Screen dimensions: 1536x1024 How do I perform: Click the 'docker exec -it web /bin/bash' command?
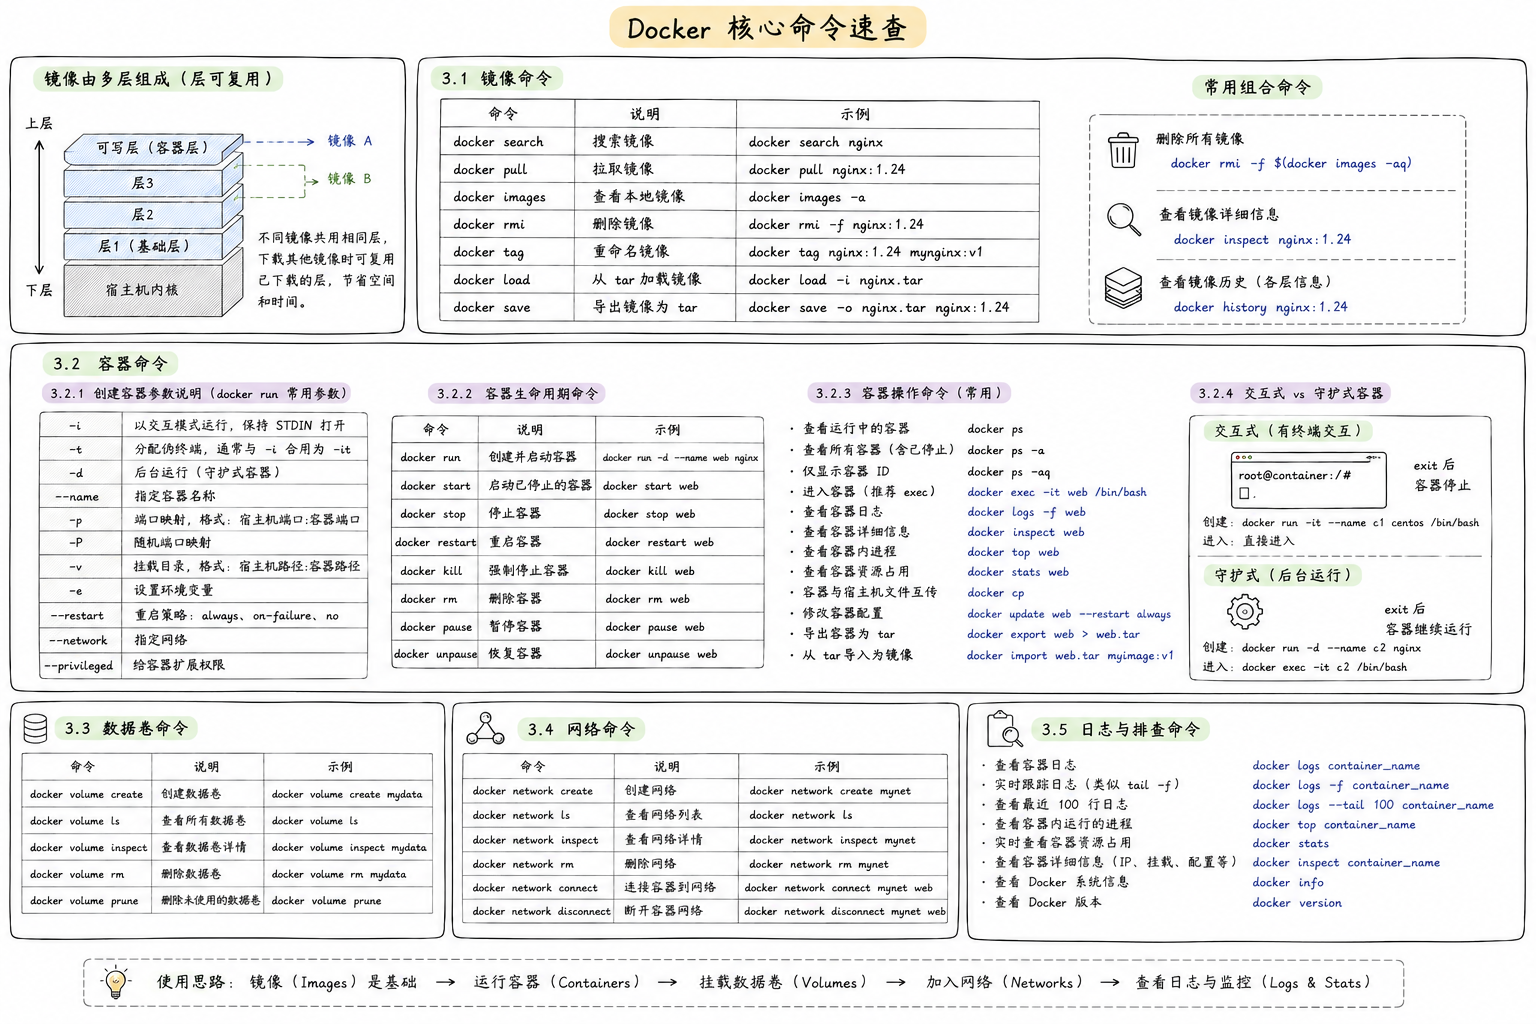coord(1056,492)
